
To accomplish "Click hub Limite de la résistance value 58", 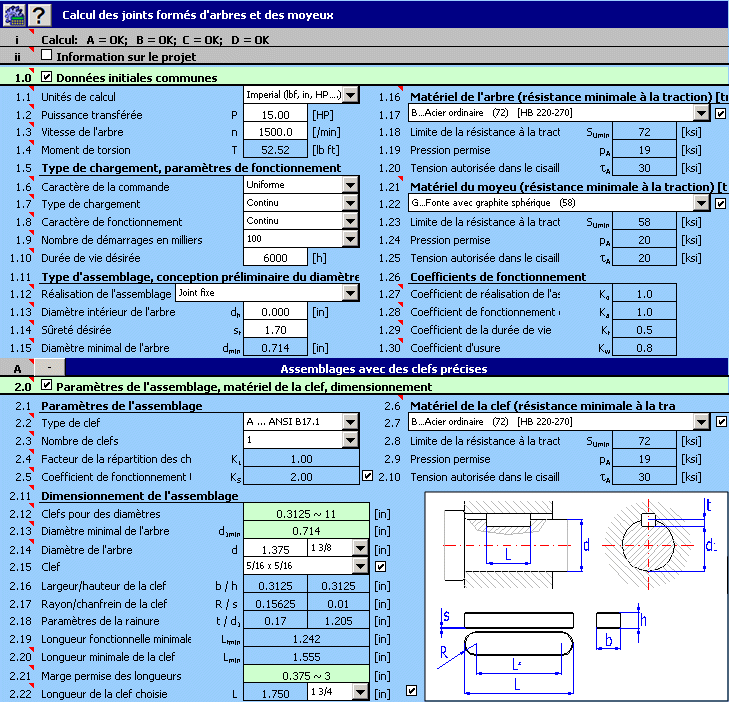I will click(x=644, y=222).
